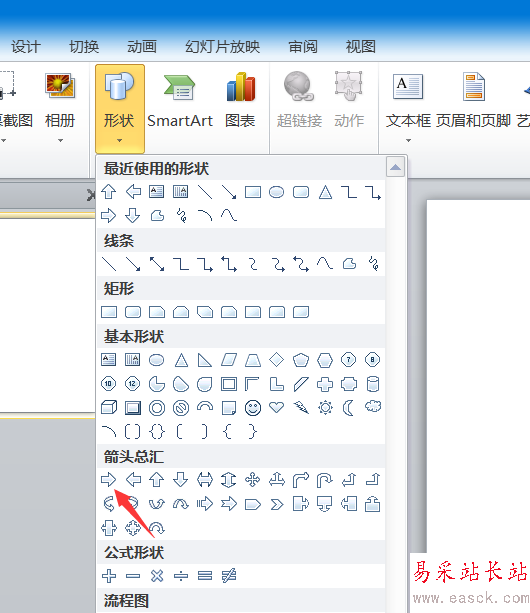The image size is (530, 613).
Task: Select equal sign under 公式形状
Action: pyautogui.click(x=205, y=575)
